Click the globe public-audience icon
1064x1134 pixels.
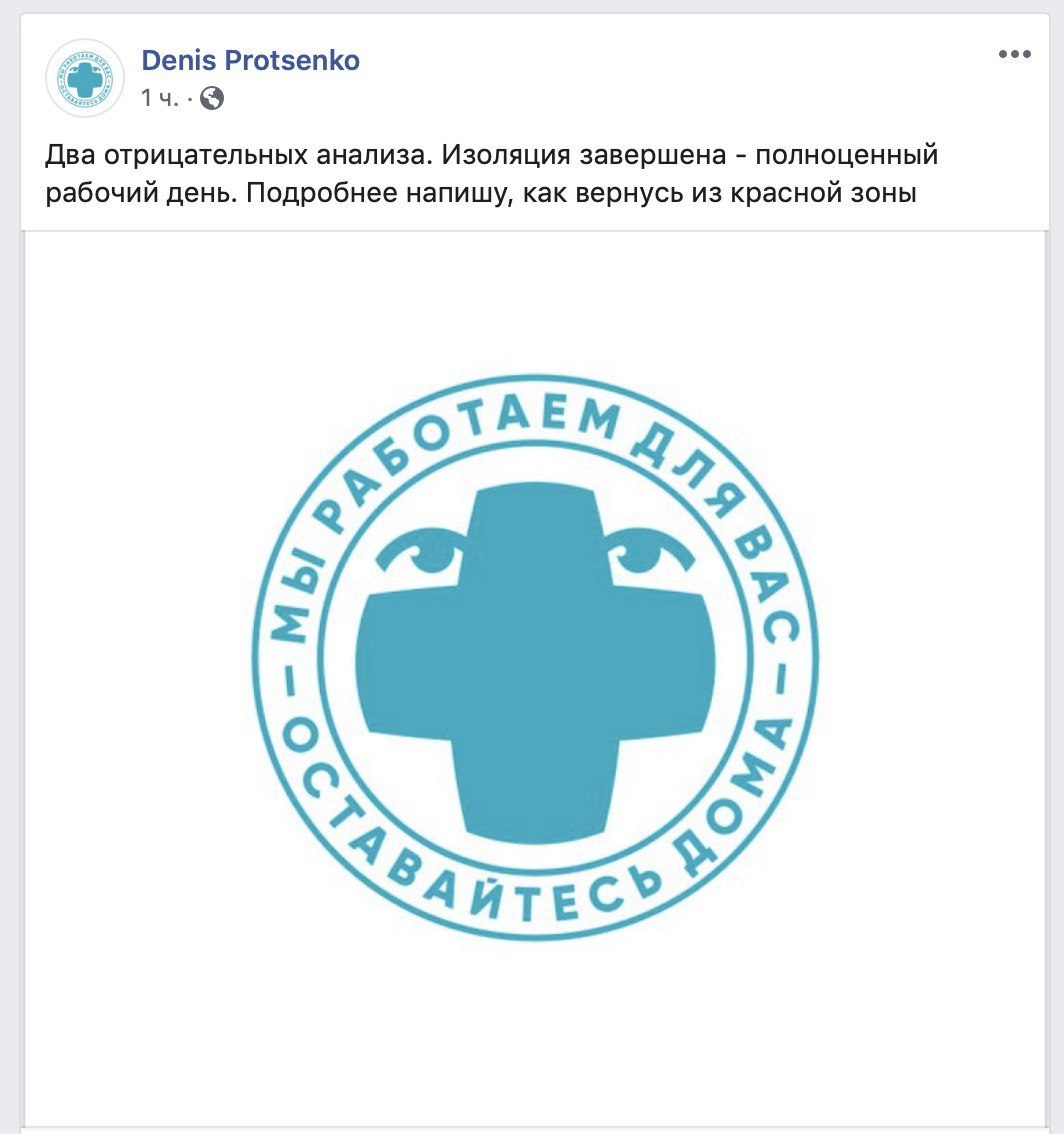212,98
